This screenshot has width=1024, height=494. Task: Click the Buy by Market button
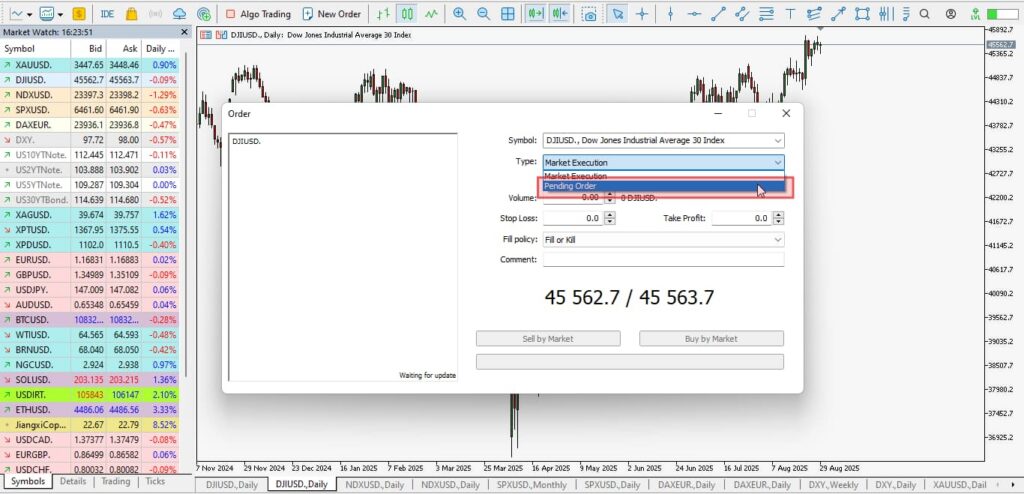(x=711, y=338)
